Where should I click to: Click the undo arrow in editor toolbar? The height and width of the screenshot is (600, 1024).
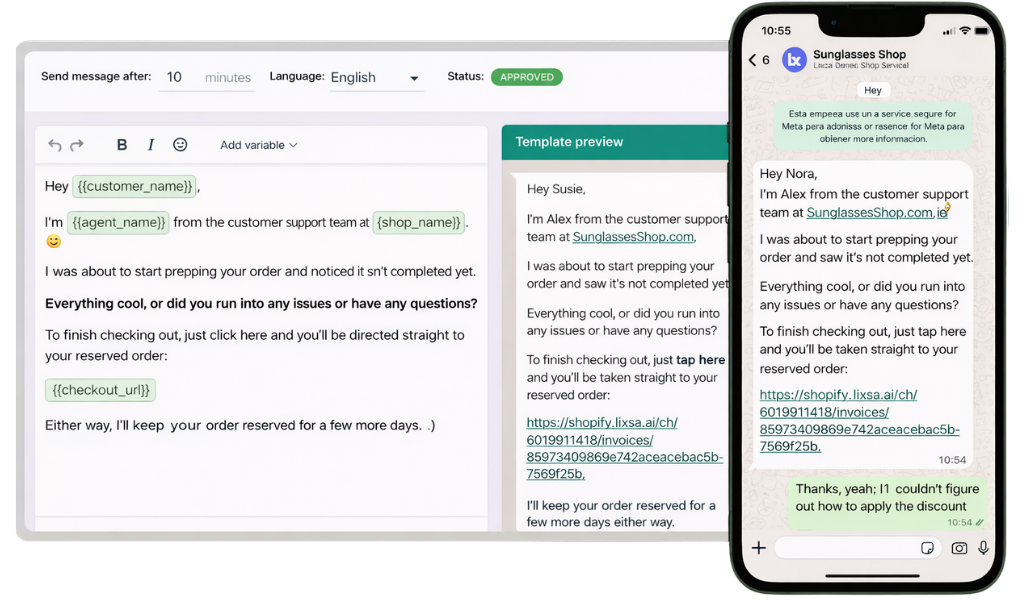click(x=55, y=145)
